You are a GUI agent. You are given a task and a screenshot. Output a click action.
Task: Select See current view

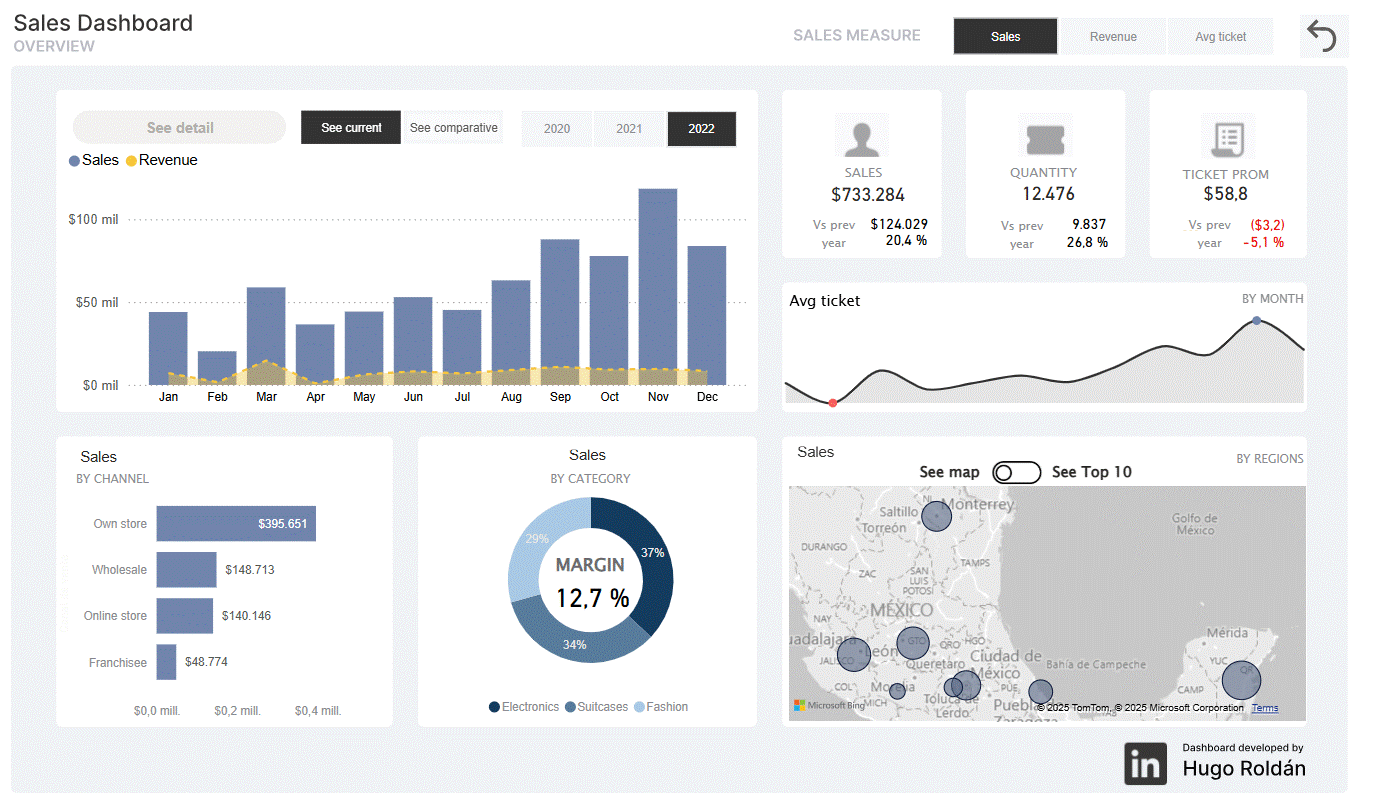click(351, 128)
